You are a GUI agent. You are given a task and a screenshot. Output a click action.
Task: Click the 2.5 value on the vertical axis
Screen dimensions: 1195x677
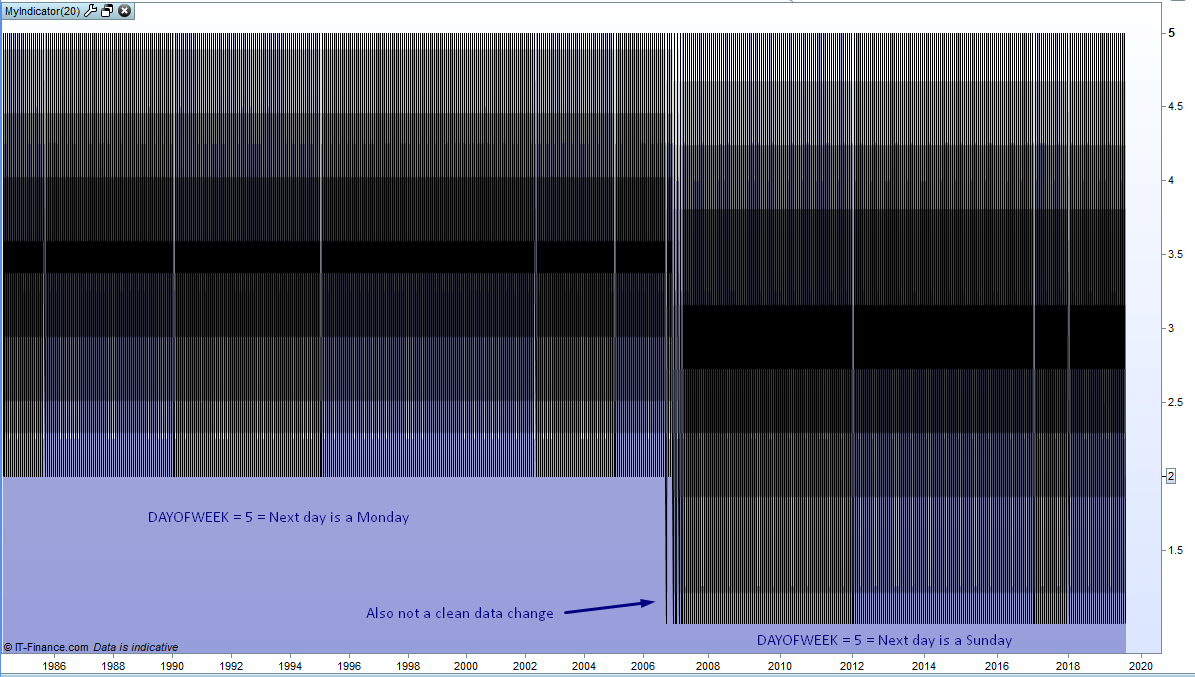(x=1175, y=402)
